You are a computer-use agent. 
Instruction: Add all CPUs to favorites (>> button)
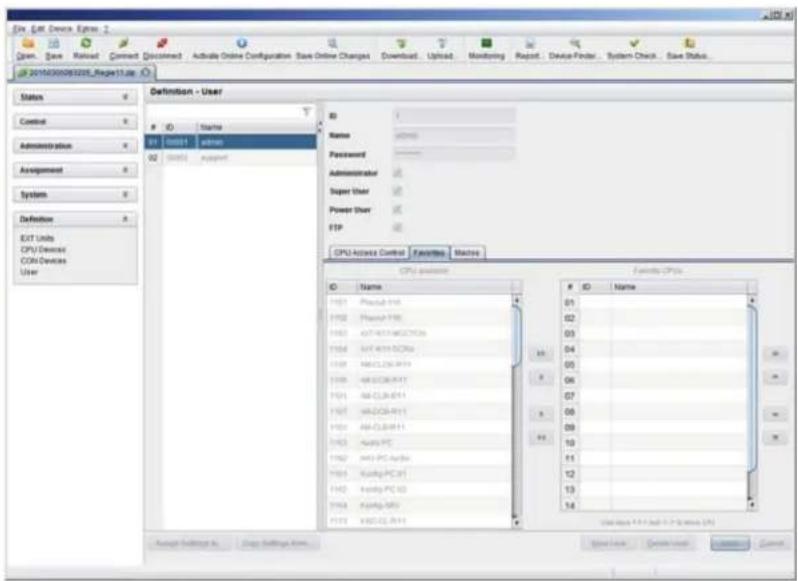541,354
